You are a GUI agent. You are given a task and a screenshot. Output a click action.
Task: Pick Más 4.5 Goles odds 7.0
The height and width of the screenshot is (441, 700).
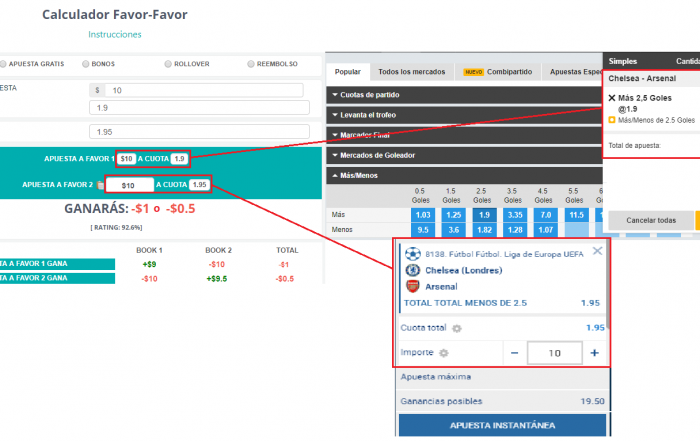click(546, 215)
